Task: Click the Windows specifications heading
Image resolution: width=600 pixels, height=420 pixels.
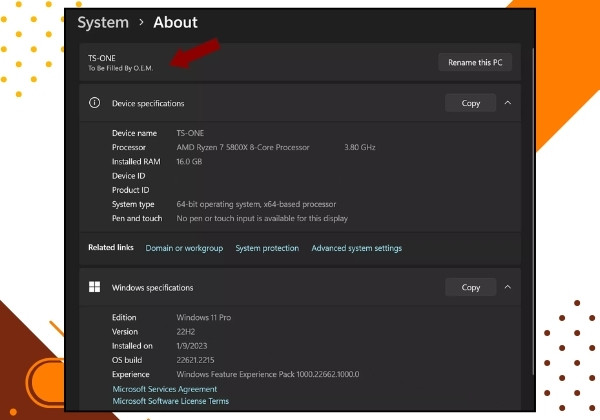Action: pos(152,288)
